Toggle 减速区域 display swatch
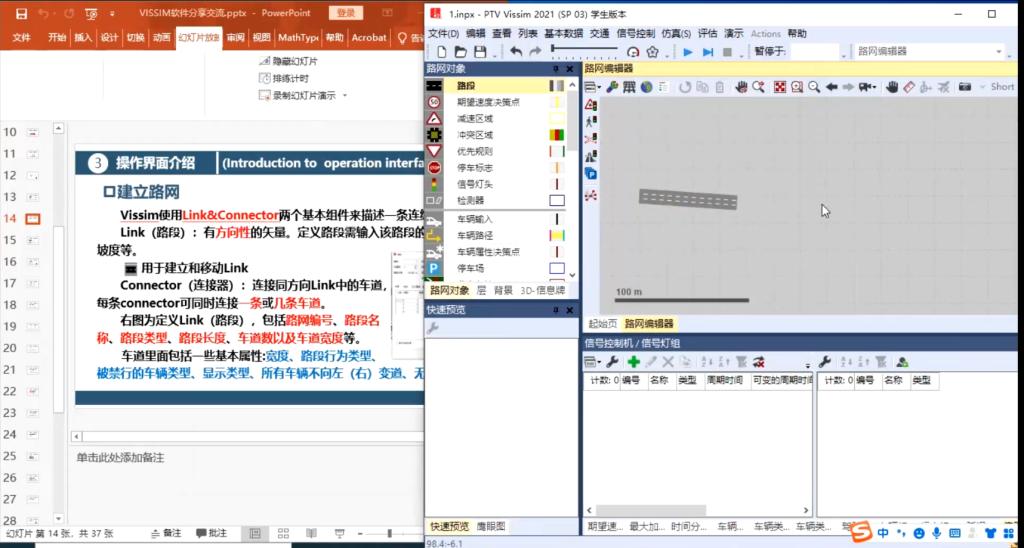The image size is (1024, 548). (x=556, y=119)
